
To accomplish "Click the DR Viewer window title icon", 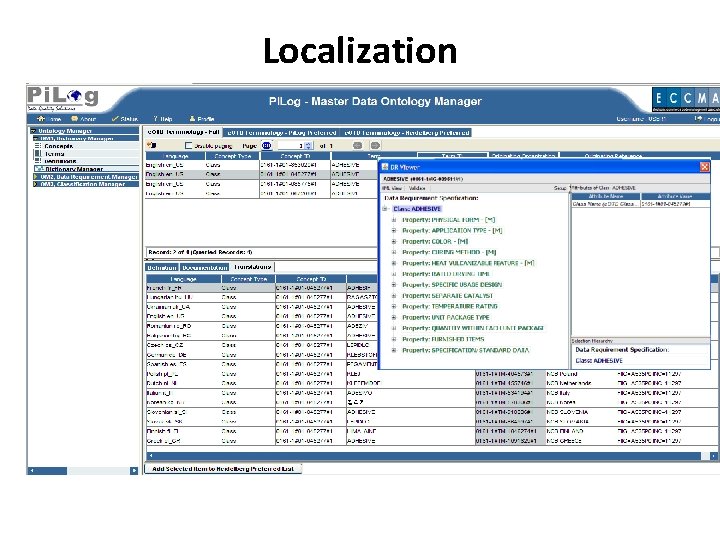I will point(385,167).
